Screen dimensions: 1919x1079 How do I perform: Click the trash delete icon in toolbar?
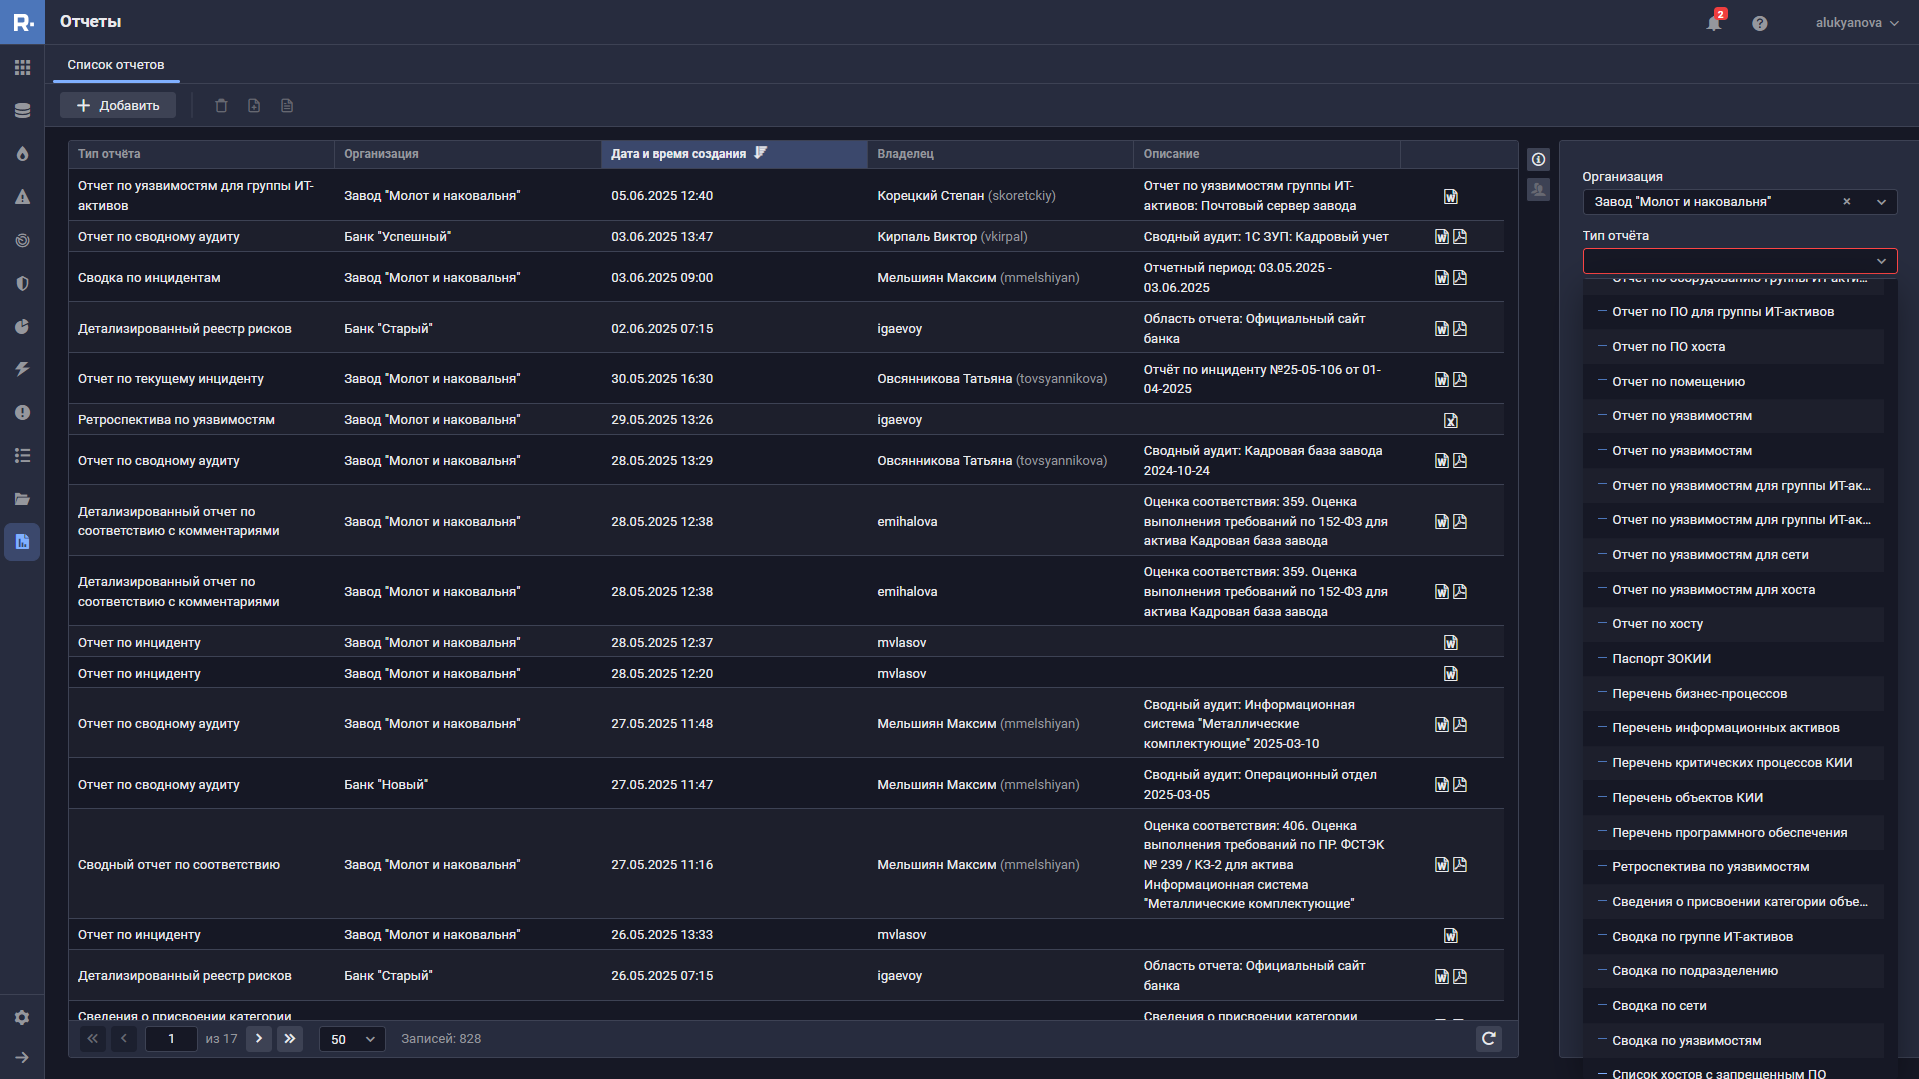(221, 106)
